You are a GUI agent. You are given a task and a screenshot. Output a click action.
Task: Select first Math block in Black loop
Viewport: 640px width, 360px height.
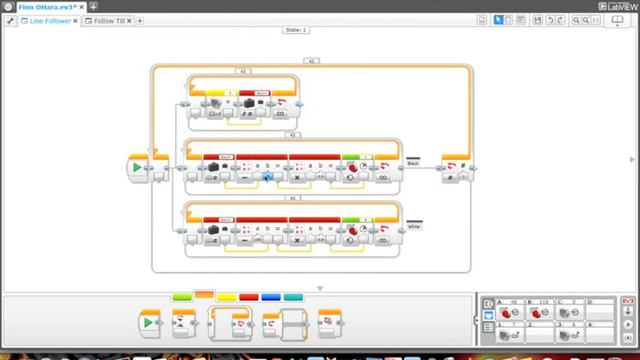(261, 169)
